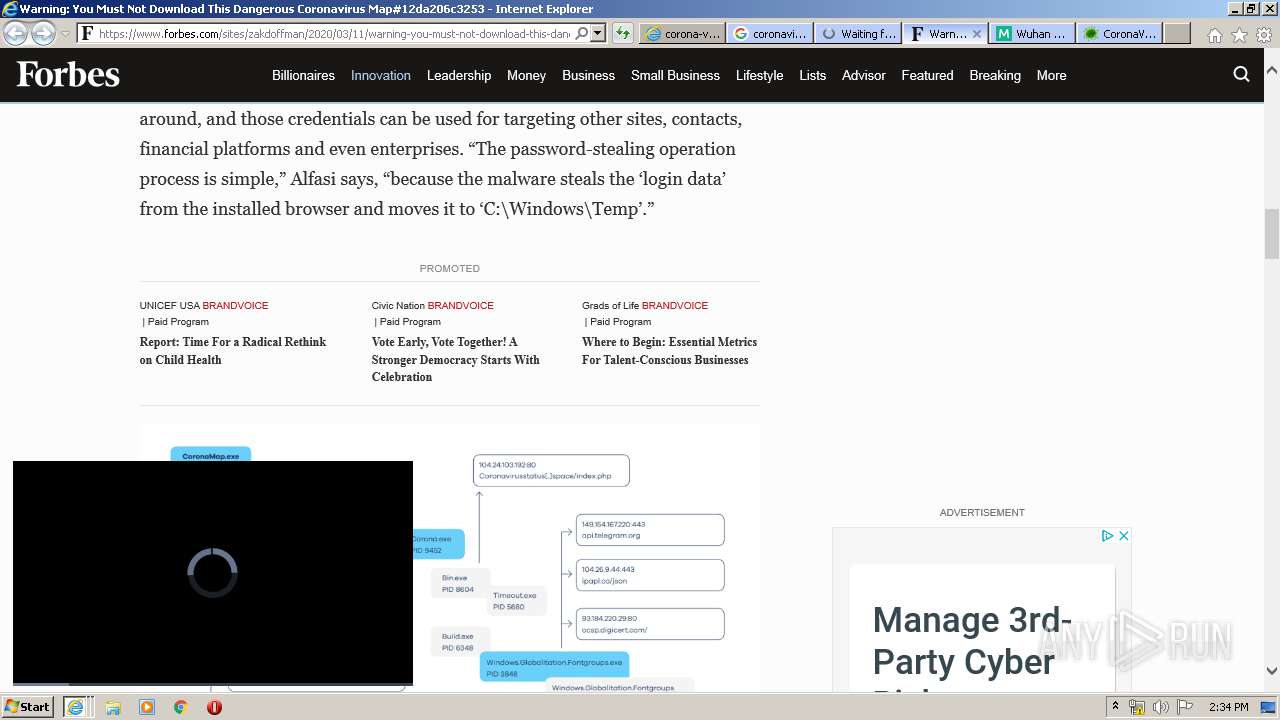
Task: Switch to the 'corona-v...' tab
Action: pyautogui.click(x=683, y=33)
